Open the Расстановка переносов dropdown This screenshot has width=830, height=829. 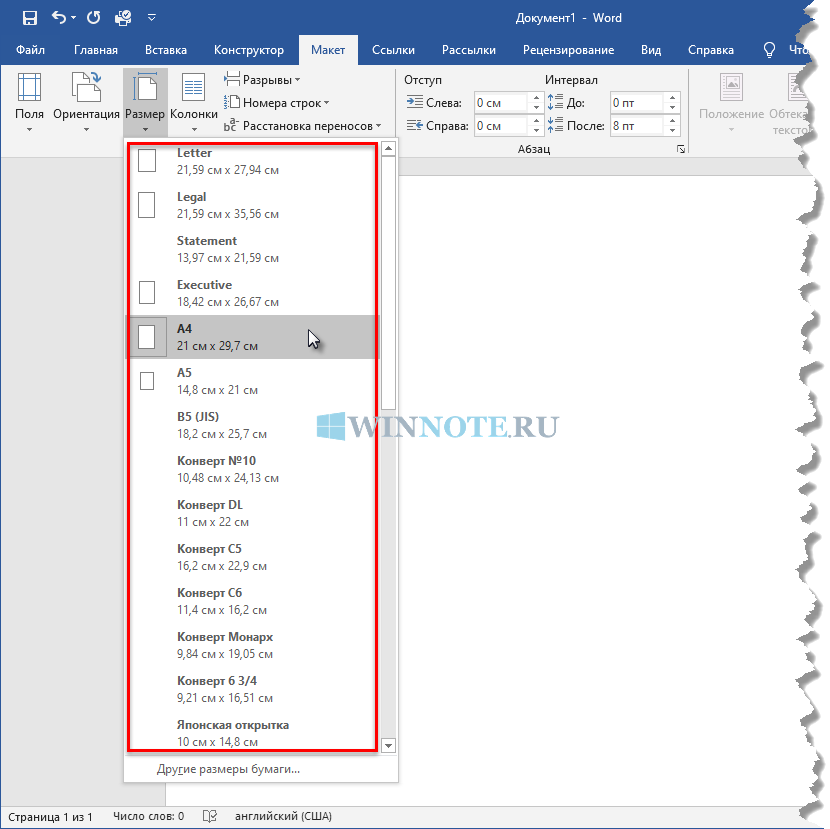[x=302, y=126]
